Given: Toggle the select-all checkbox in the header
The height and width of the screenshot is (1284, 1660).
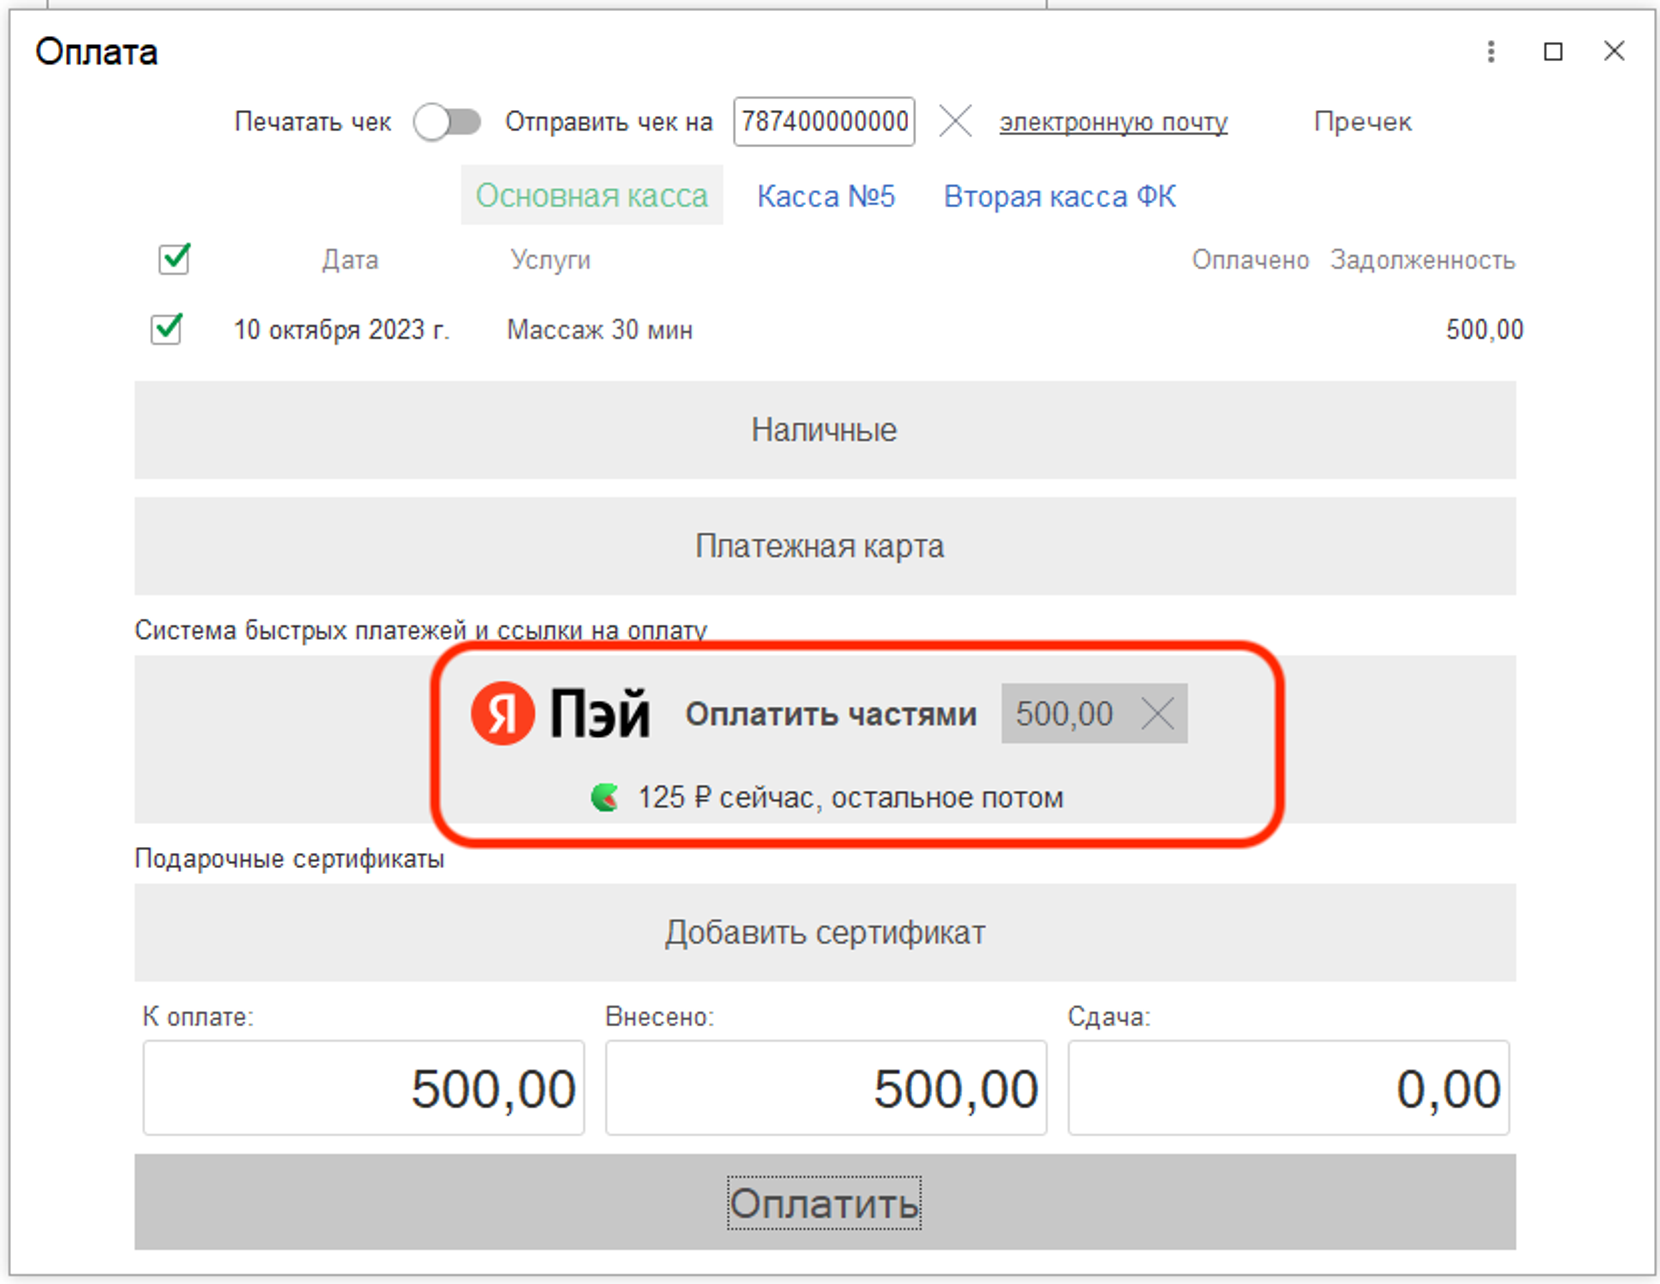Looking at the screenshot, I should pyautogui.click(x=174, y=259).
